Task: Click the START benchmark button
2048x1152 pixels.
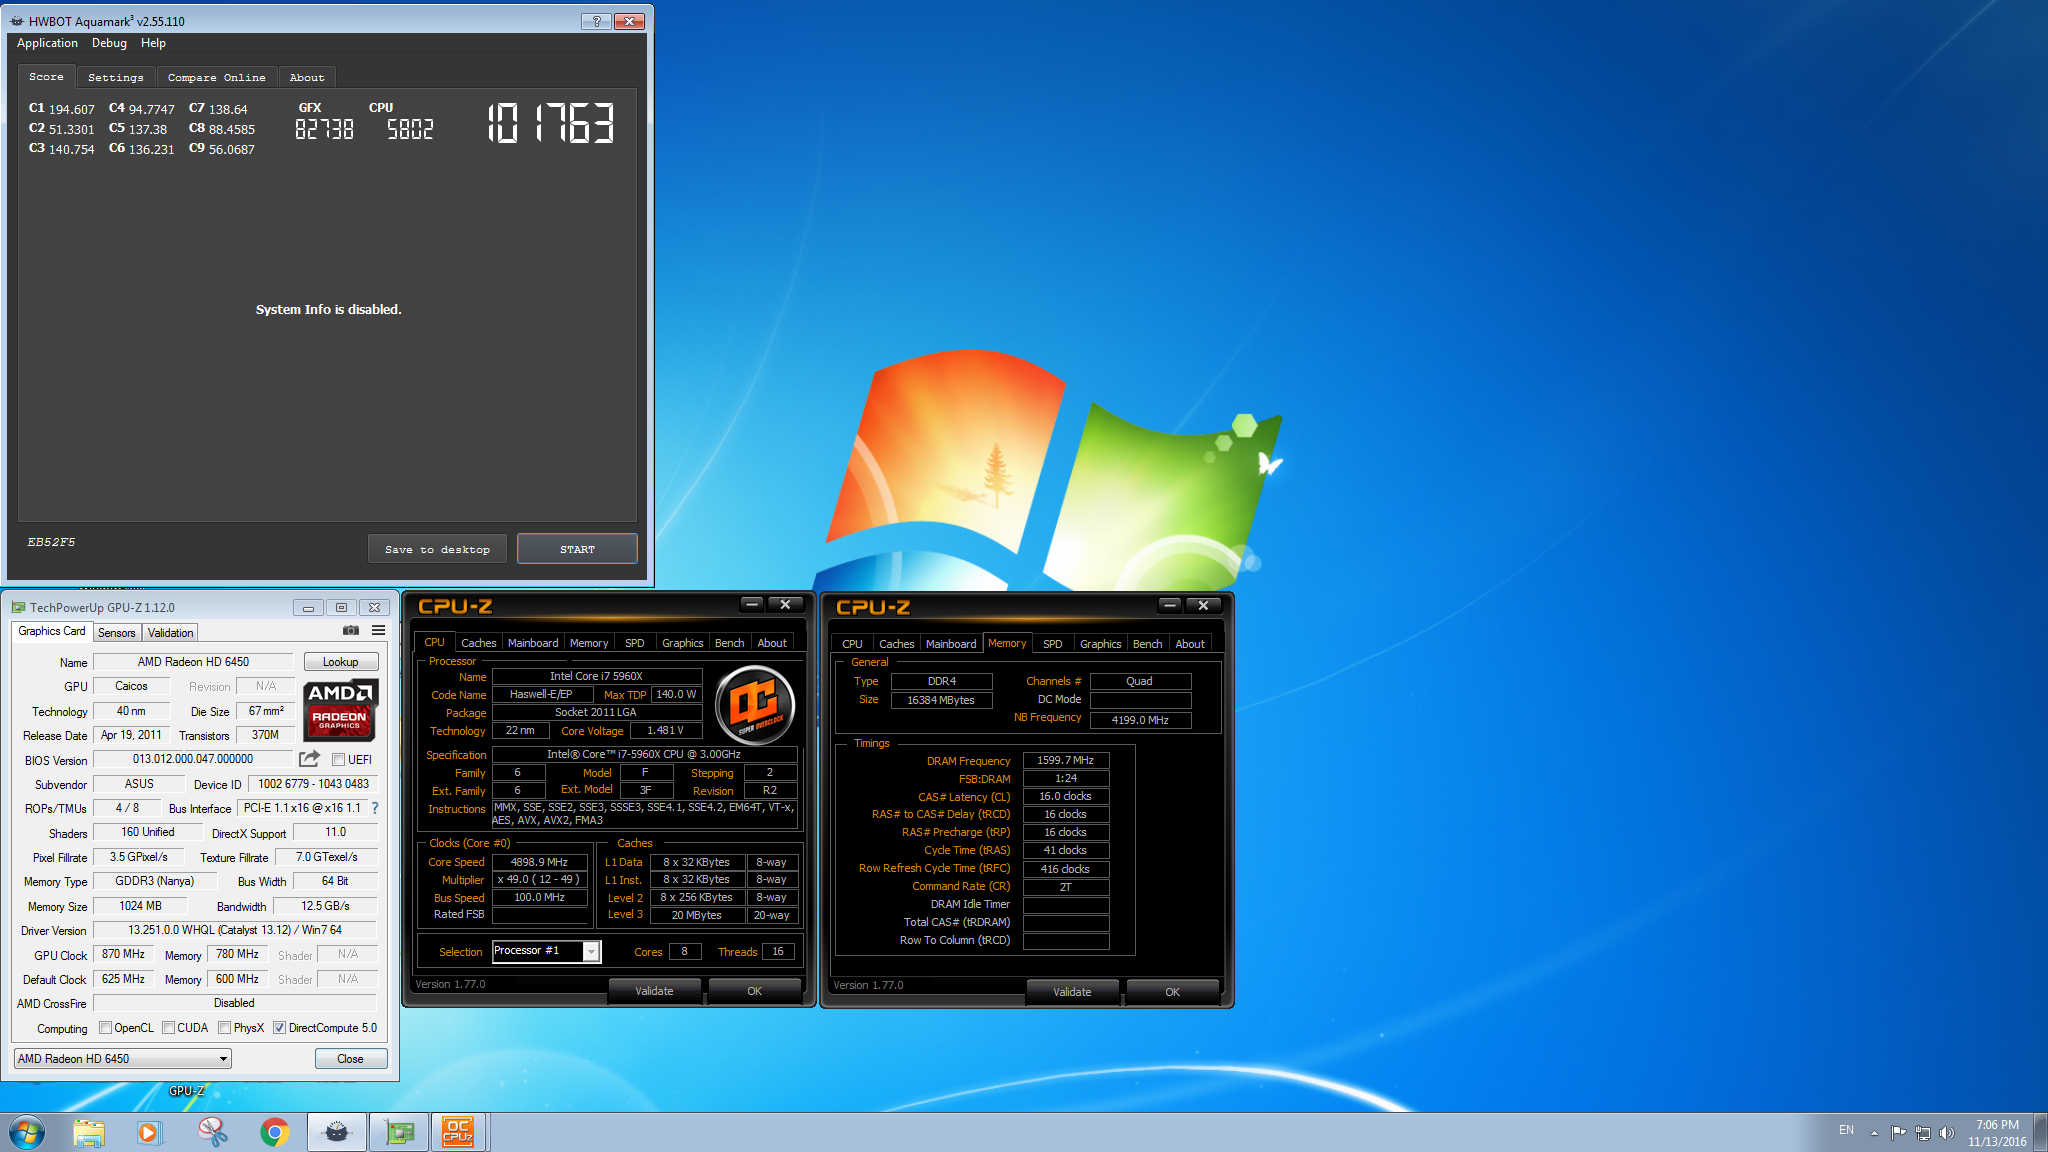Action: (577, 549)
